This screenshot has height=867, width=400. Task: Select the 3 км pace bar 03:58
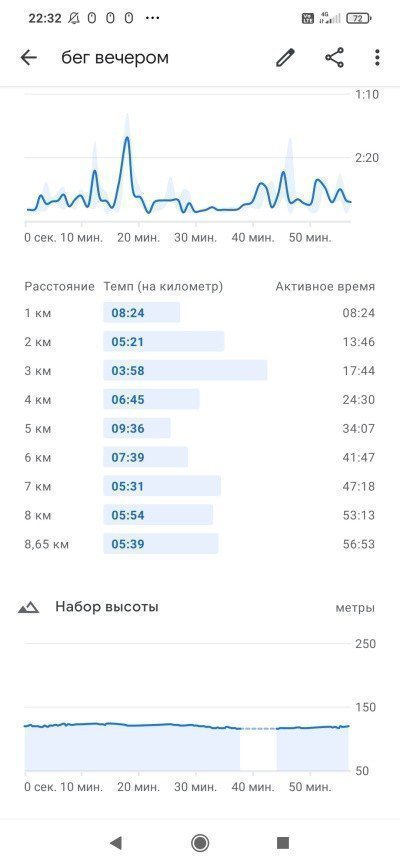185,370
